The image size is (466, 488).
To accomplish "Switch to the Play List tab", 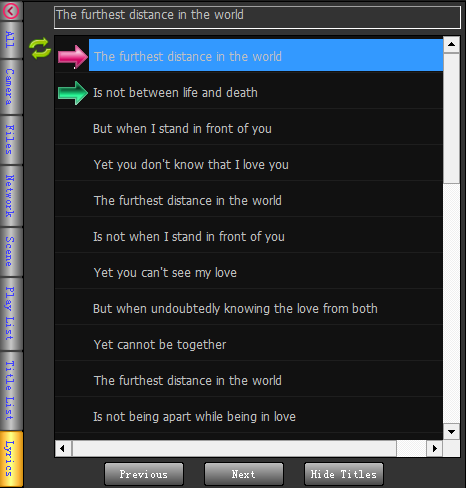I will pyautogui.click(x=11, y=314).
